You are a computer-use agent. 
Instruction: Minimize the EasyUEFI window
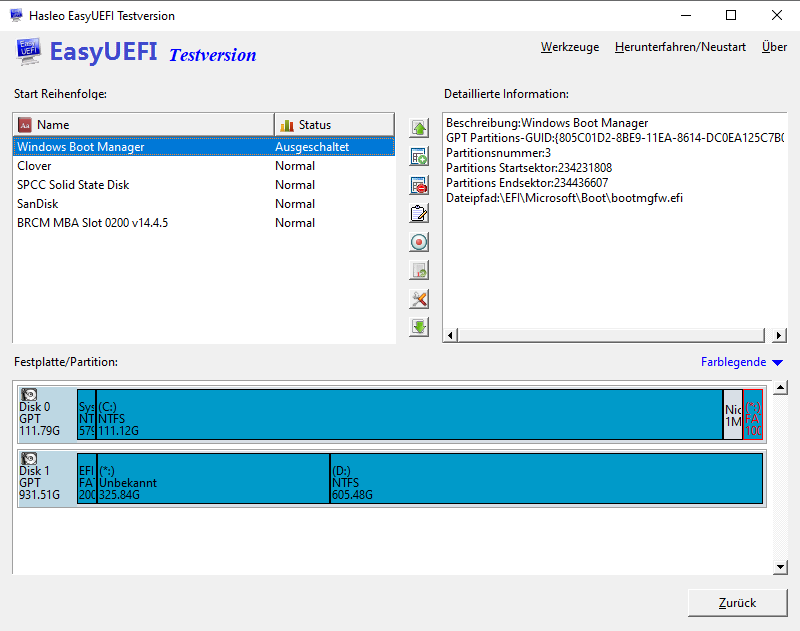tap(686, 15)
